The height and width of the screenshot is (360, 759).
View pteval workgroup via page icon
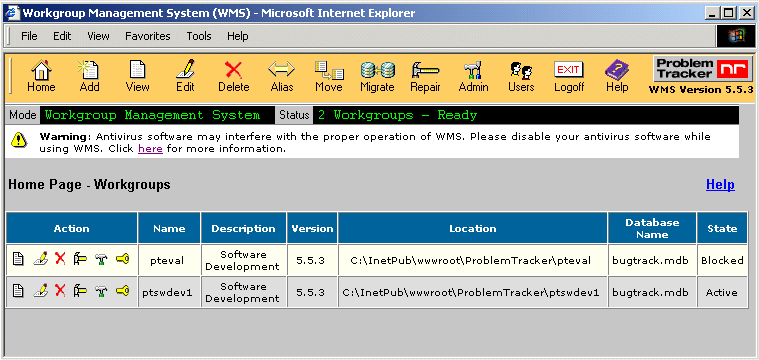[x=18, y=259]
